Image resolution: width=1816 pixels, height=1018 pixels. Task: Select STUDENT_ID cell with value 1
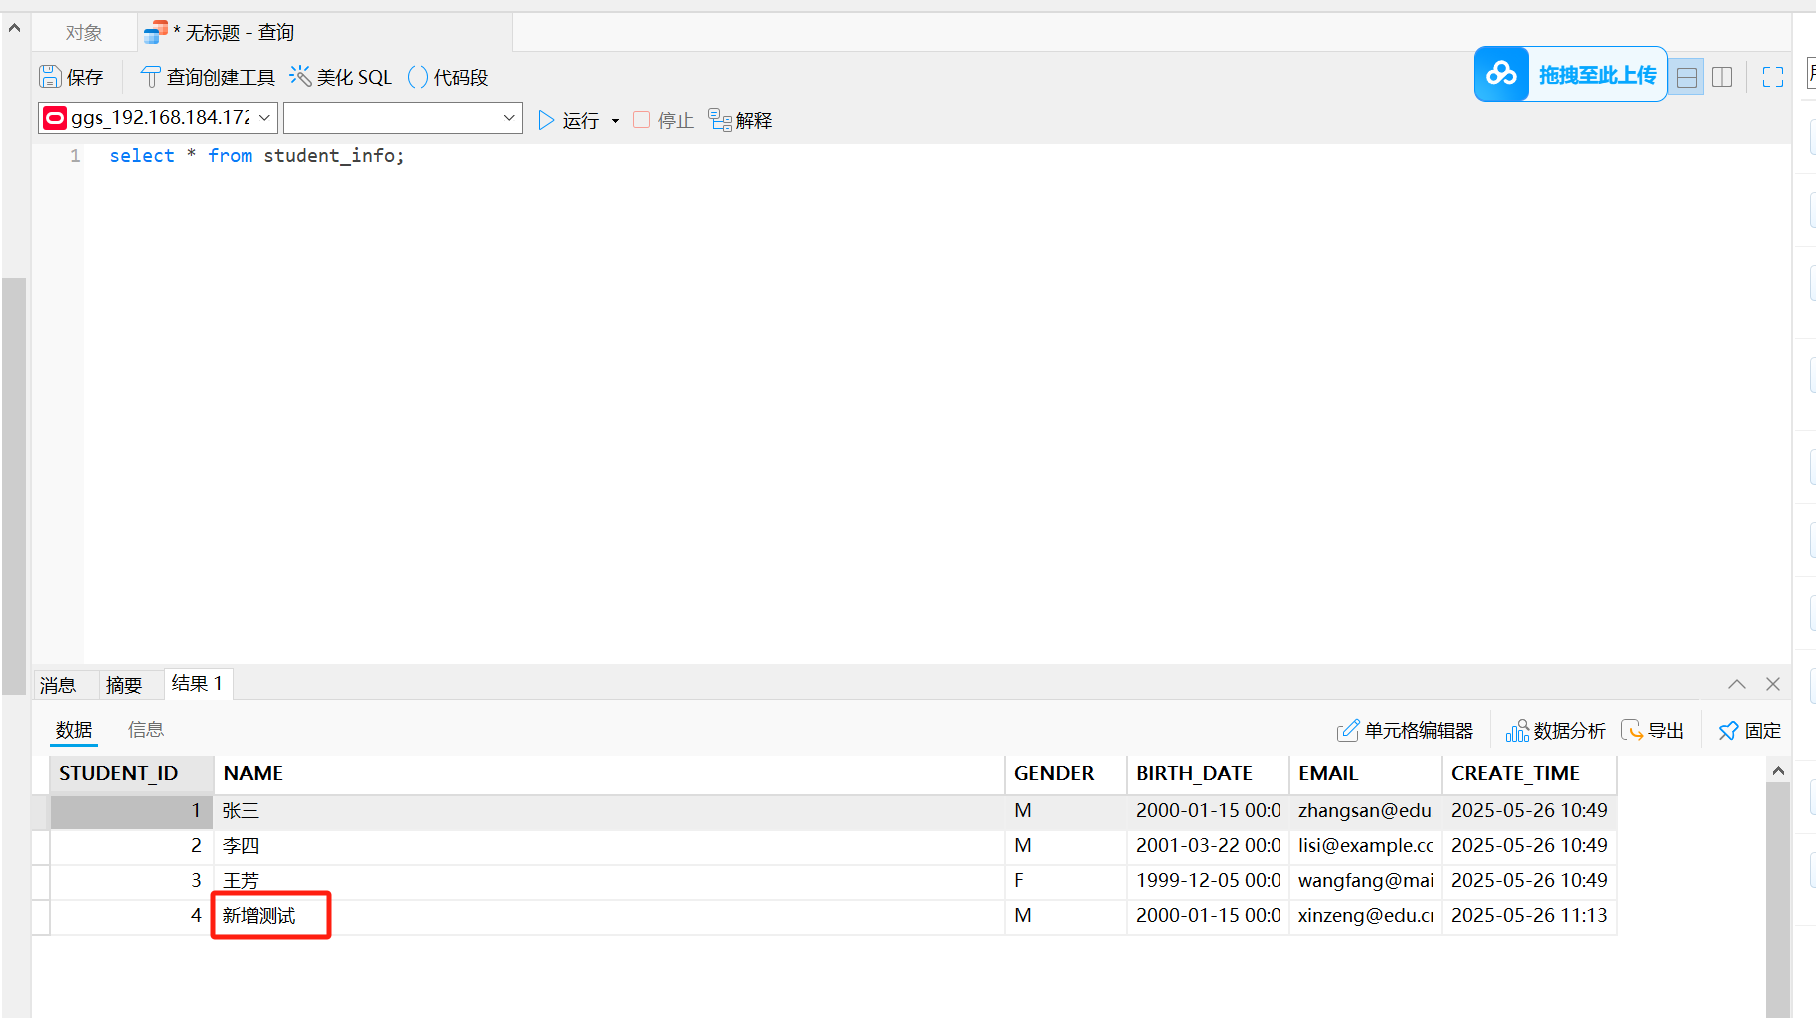132,811
